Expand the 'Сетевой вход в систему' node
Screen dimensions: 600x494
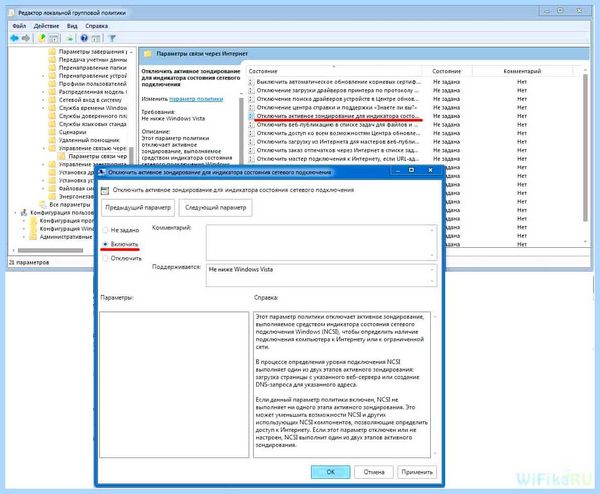click(43, 100)
